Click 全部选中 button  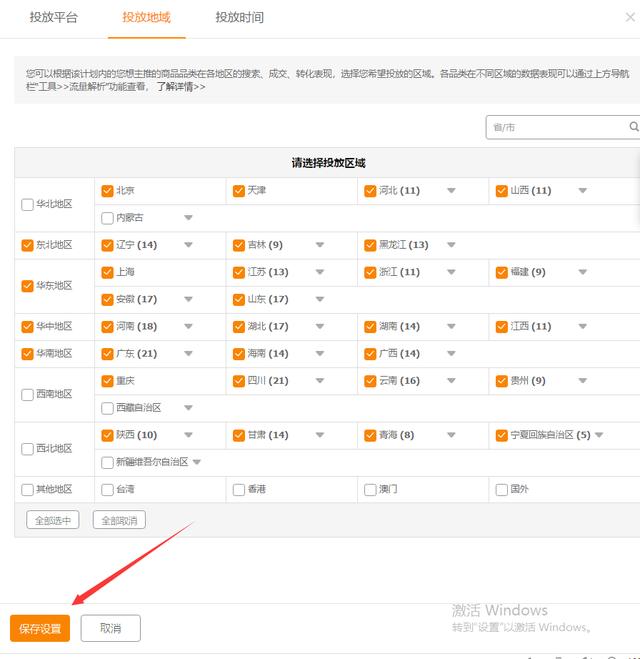pyautogui.click(x=52, y=520)
